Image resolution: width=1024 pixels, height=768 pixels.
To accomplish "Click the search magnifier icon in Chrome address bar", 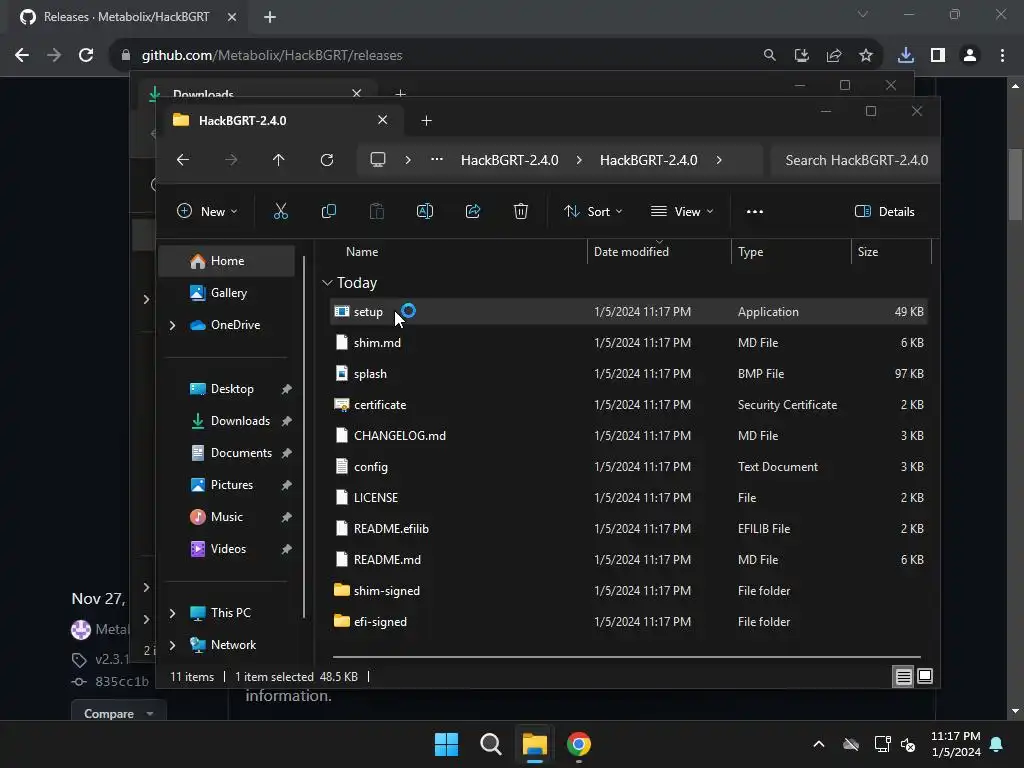I will tap(770, 56).
